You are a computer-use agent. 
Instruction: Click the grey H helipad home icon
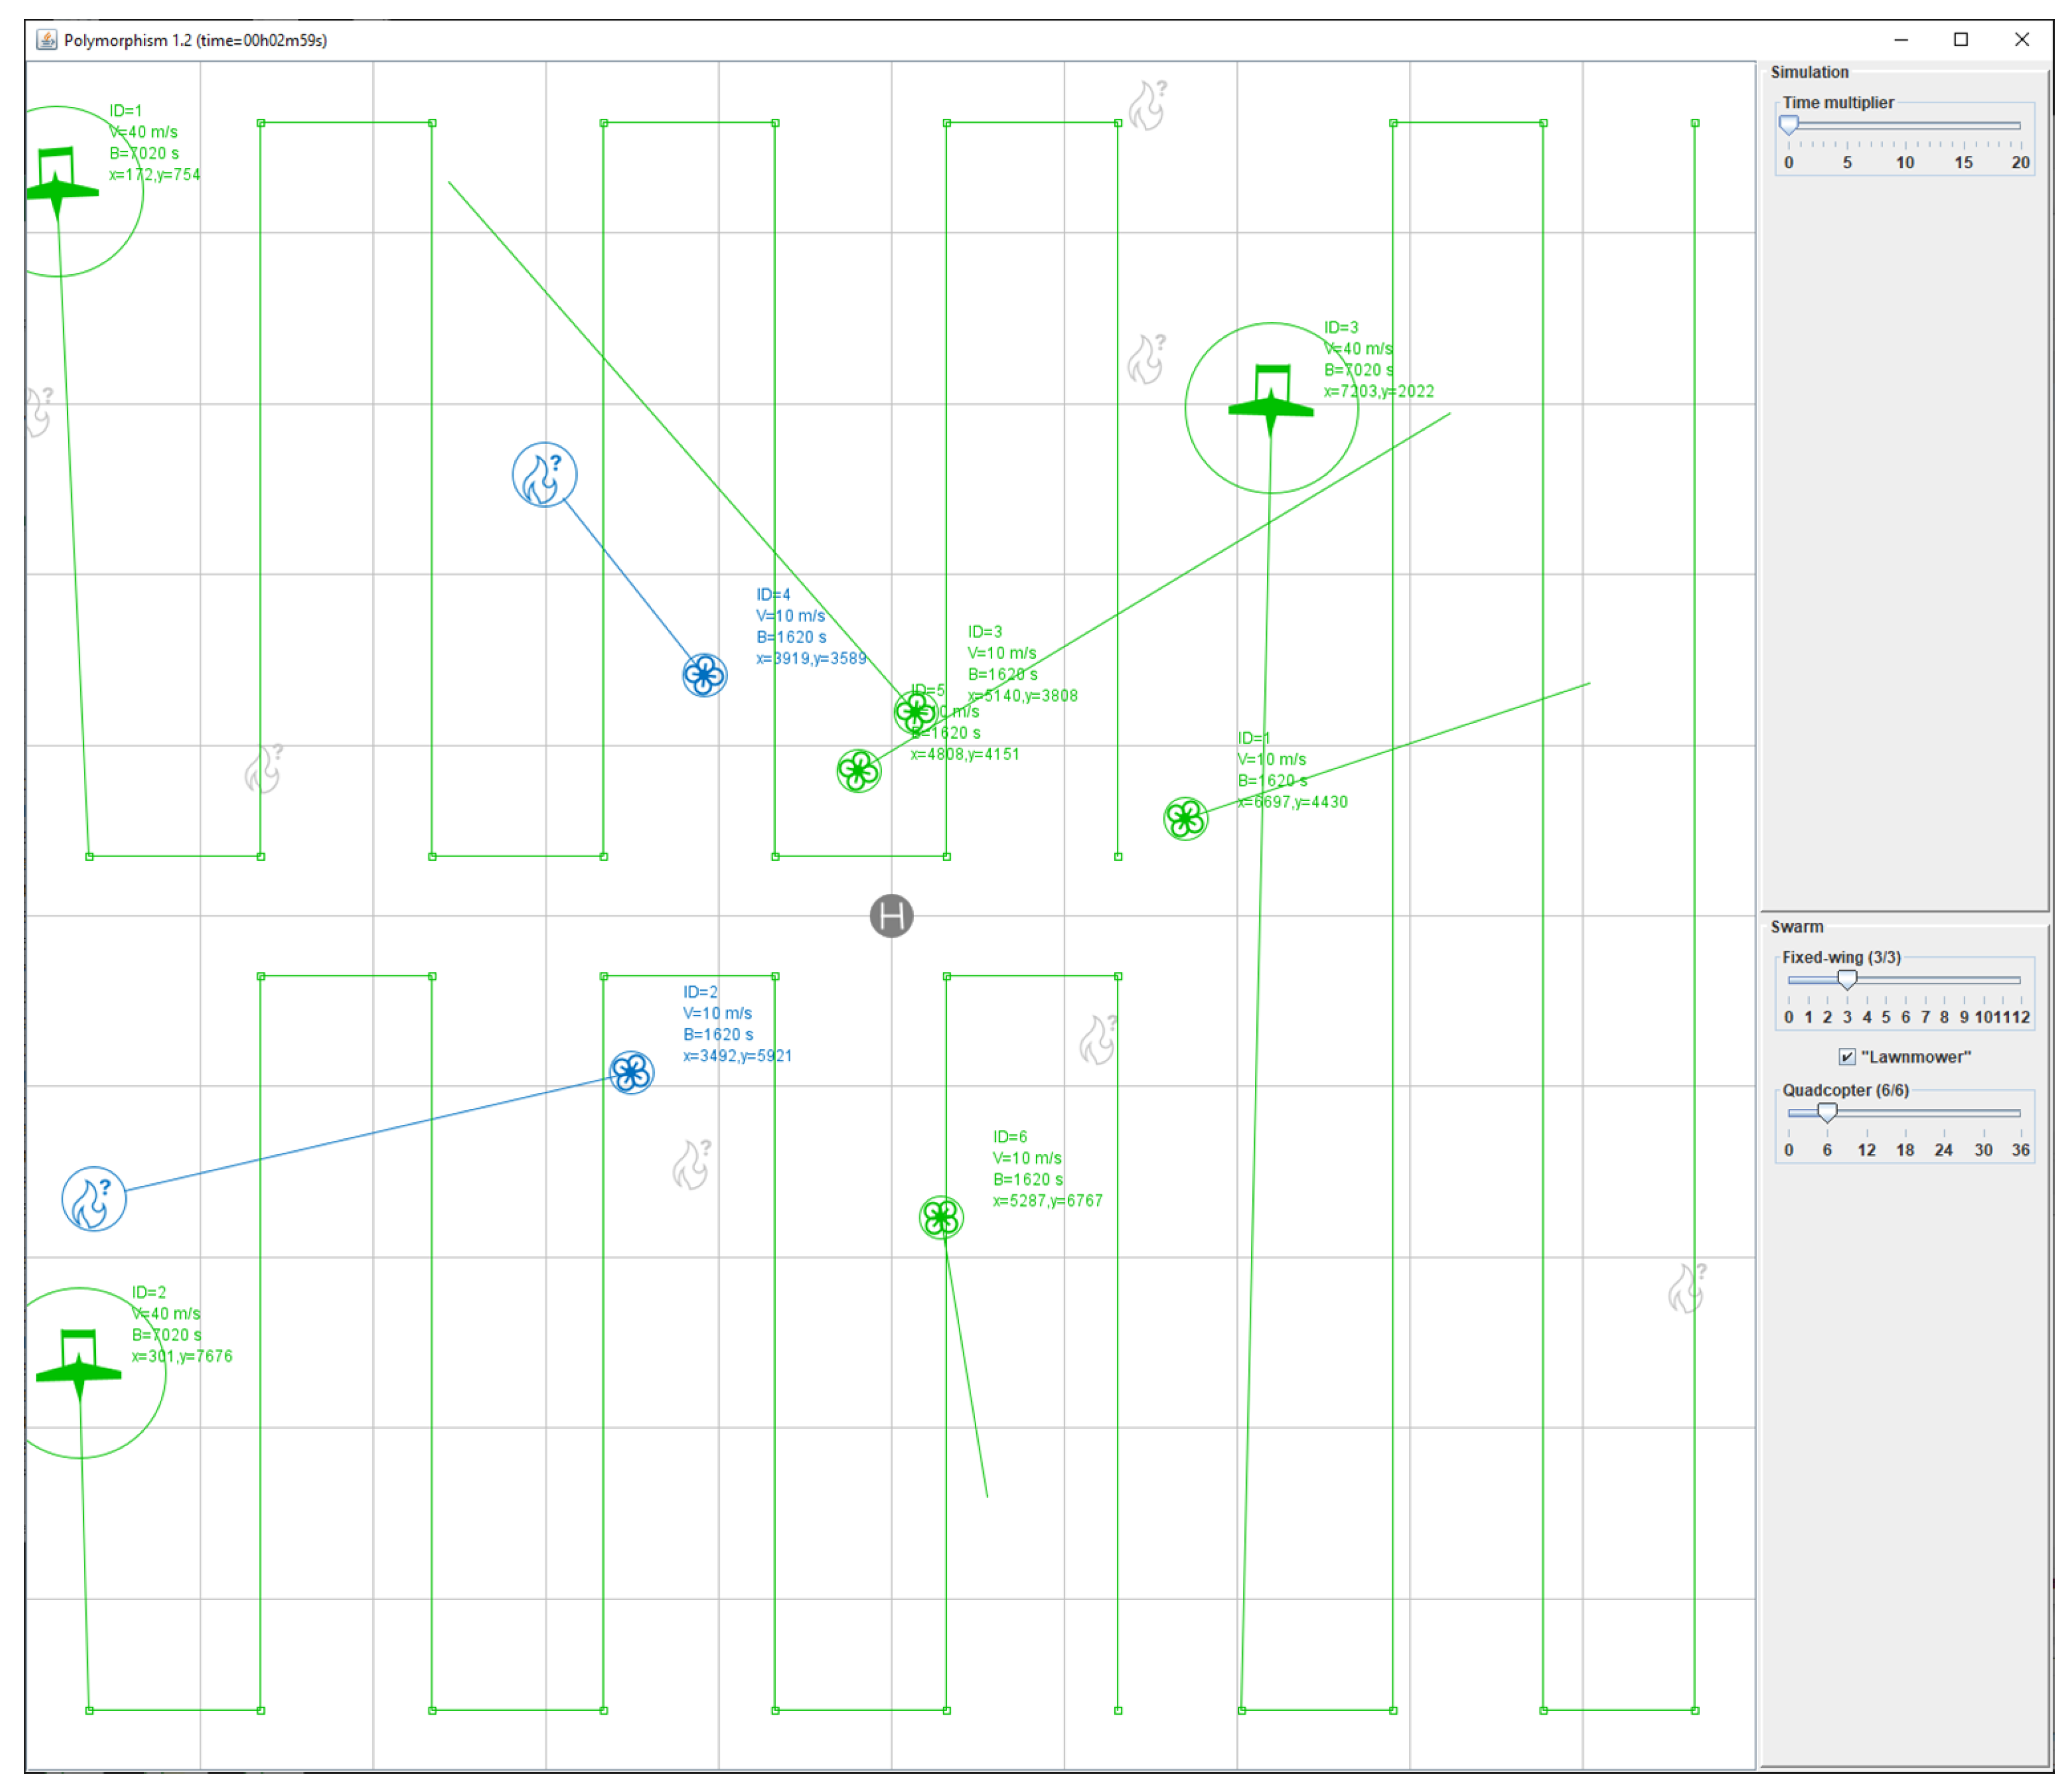pyautogui.click(x=891, y=915)
